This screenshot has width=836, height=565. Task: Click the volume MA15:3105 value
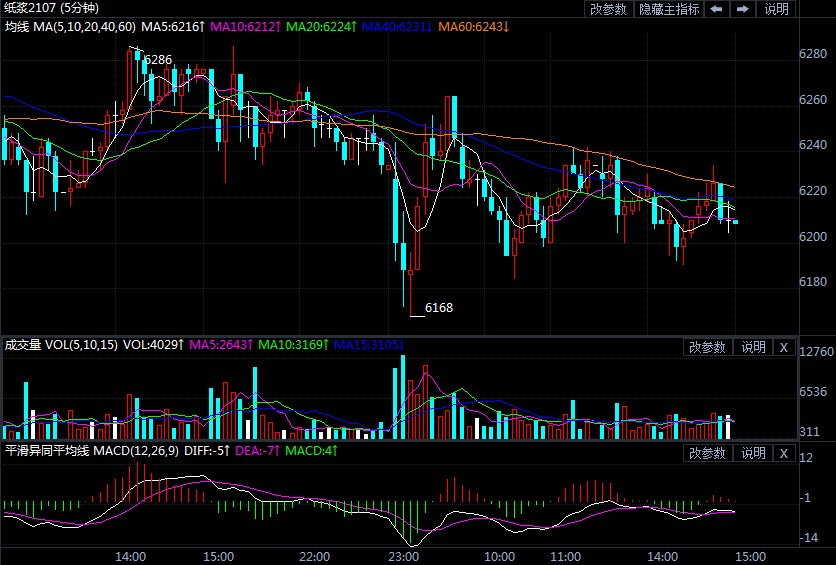[369, 345]
